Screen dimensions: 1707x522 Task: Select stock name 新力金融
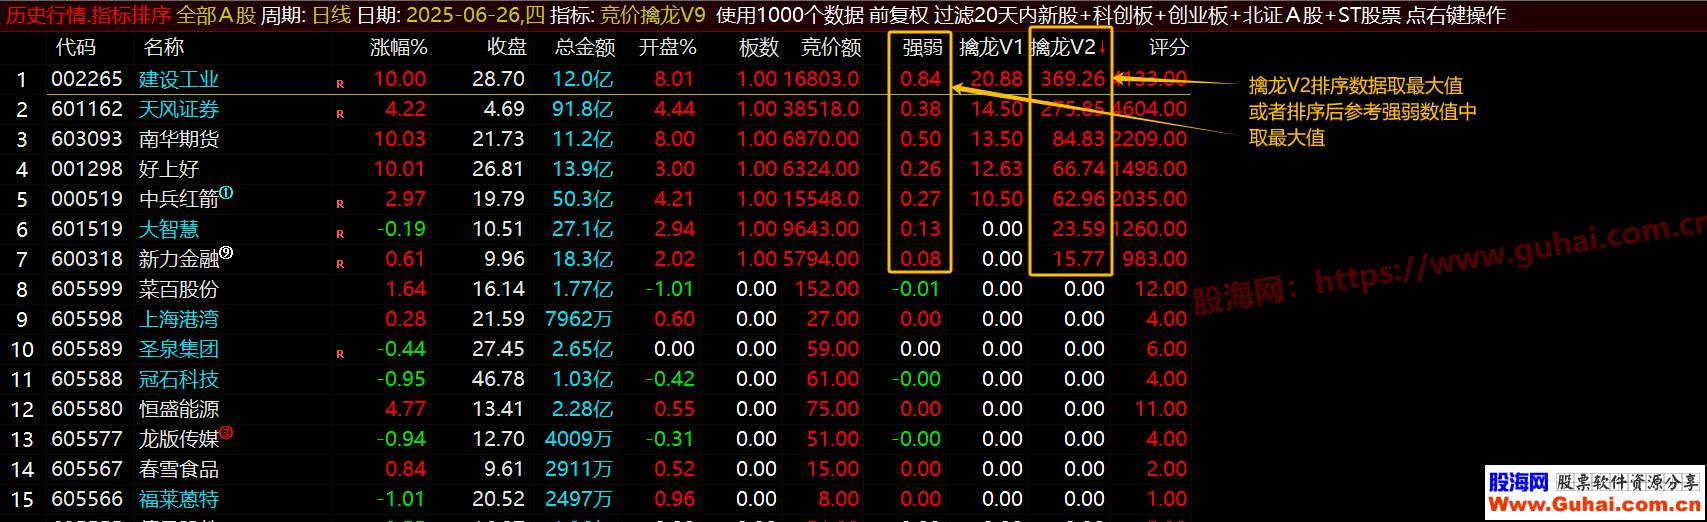point(179,259)
